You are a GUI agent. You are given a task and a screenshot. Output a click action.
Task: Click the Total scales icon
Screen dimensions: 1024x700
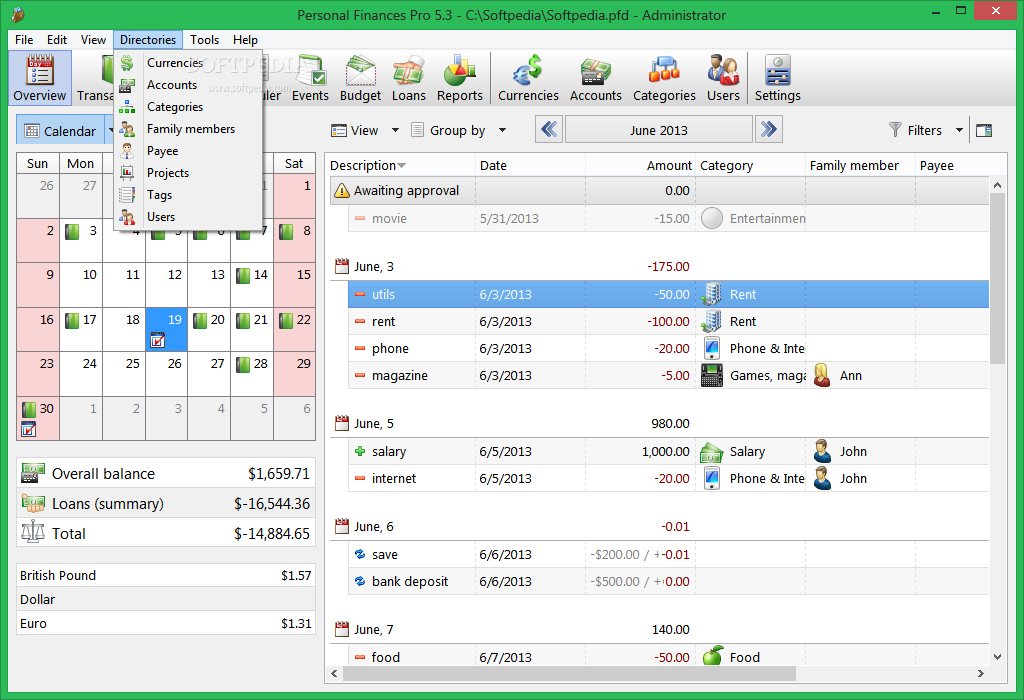(x=33, y=532)
